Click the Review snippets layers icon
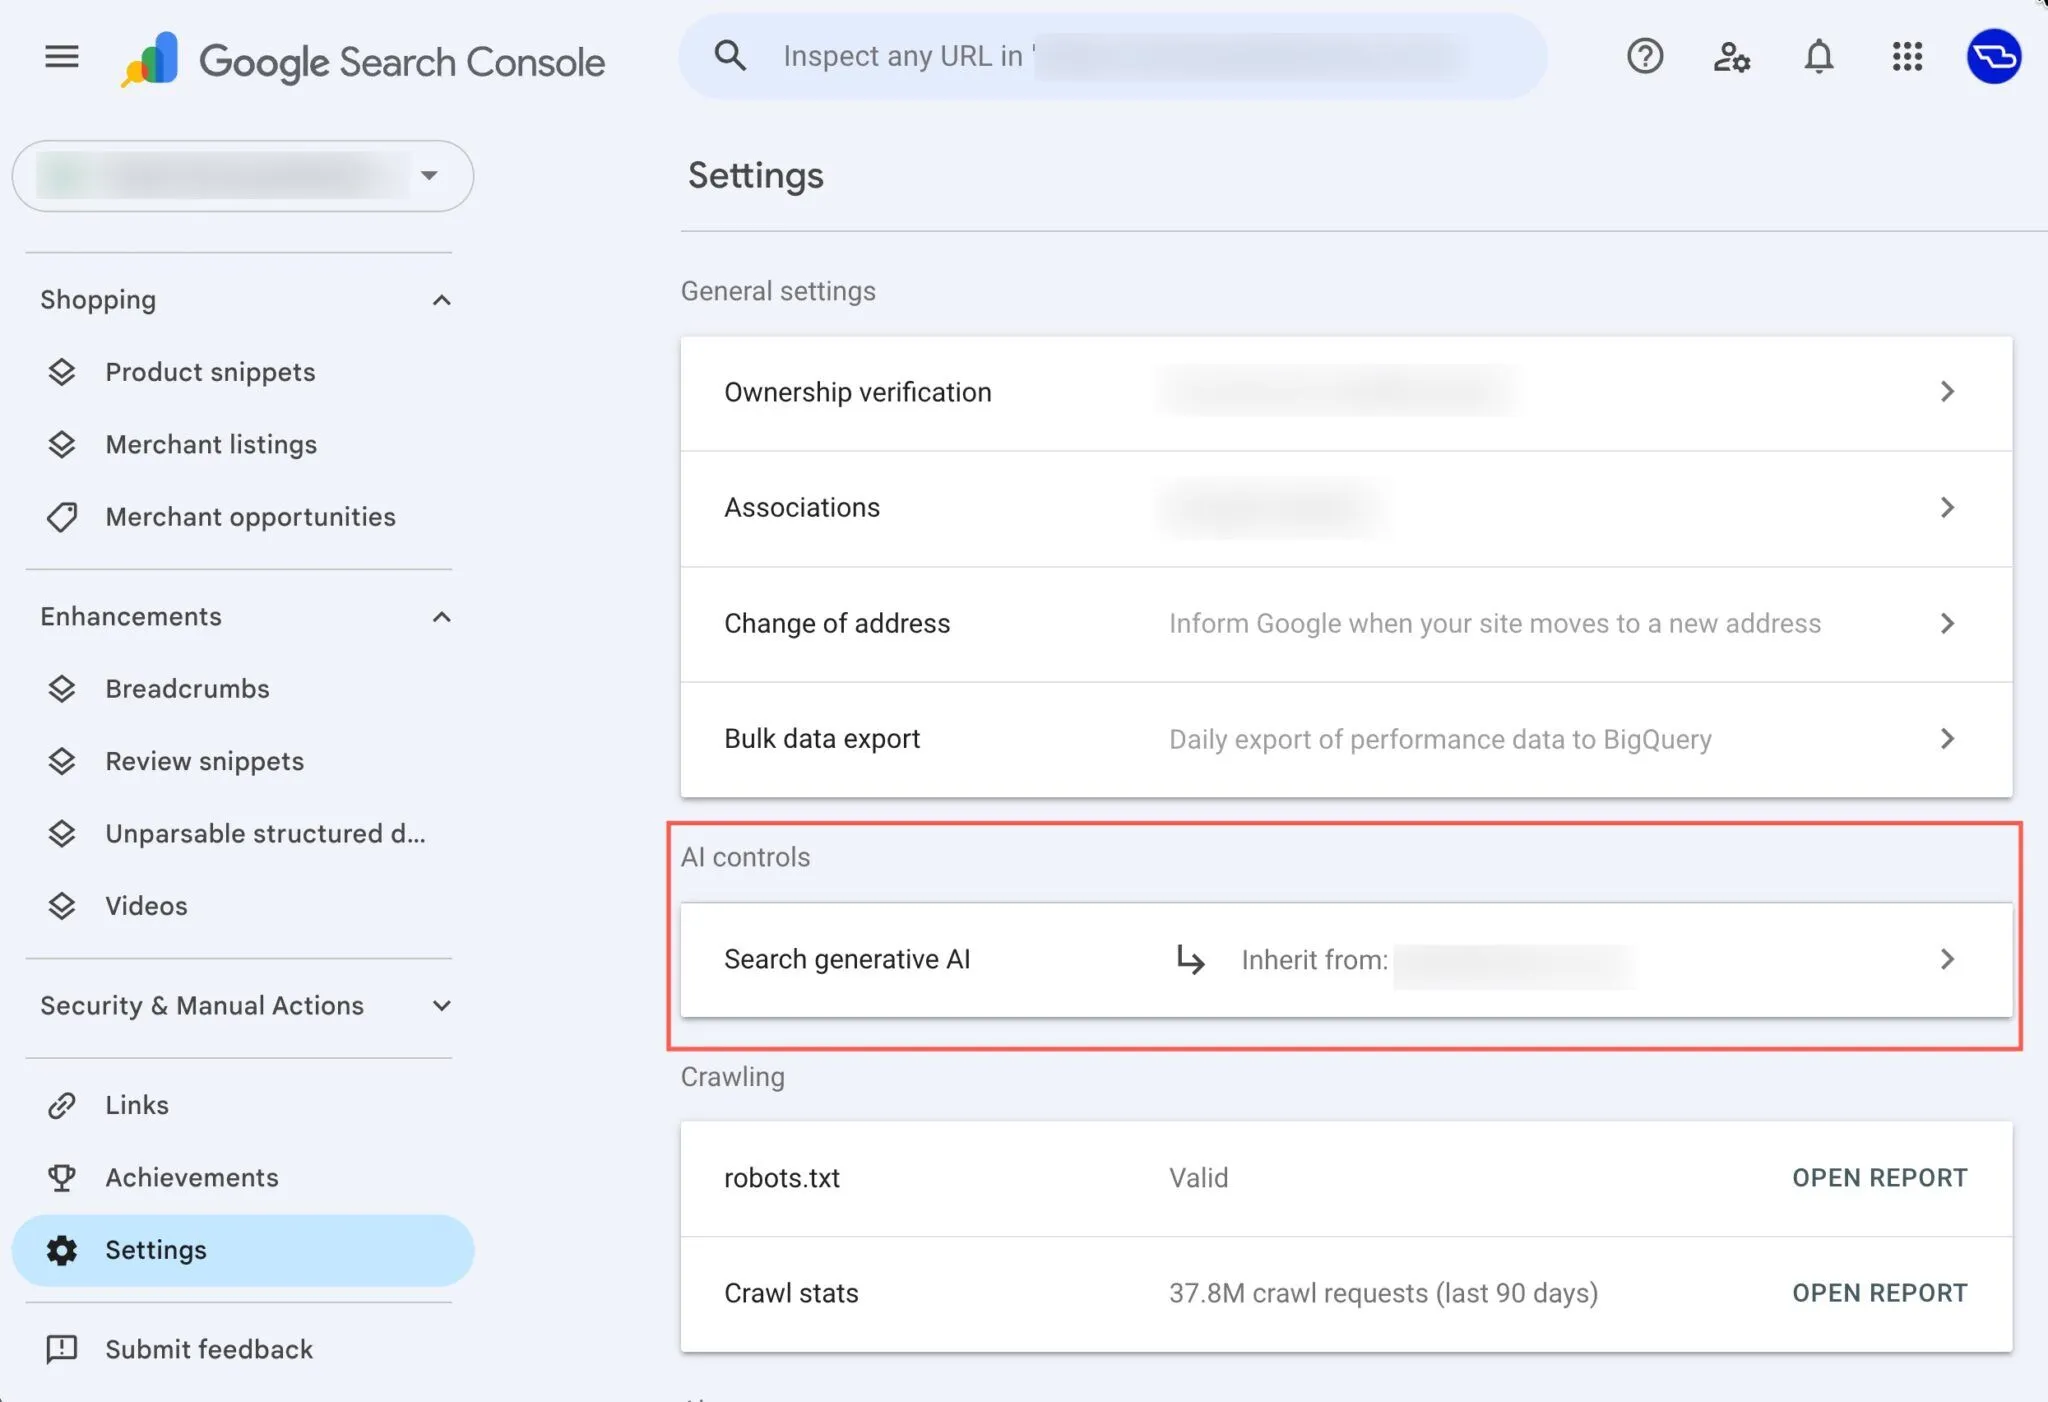Viewport: 2048px width, 1402px height. coord(62,761)
